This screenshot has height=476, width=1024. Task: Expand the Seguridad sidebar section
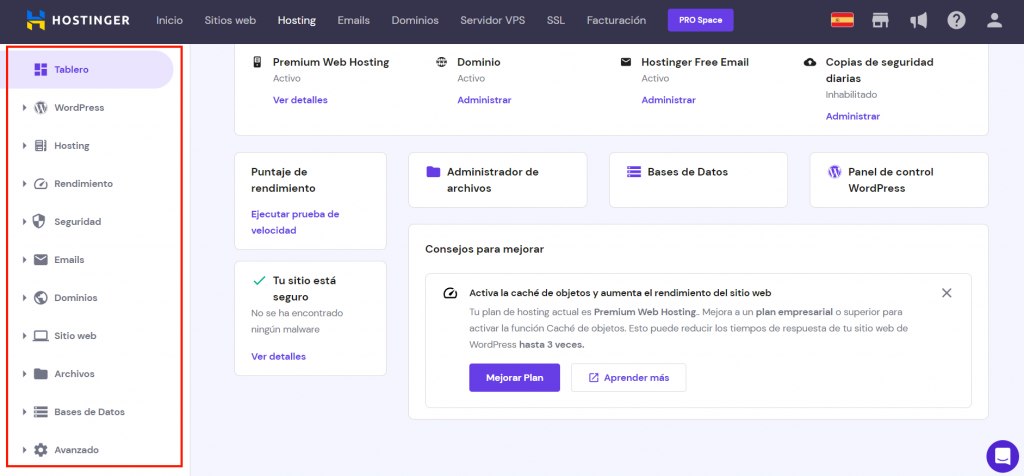point(76,222)
